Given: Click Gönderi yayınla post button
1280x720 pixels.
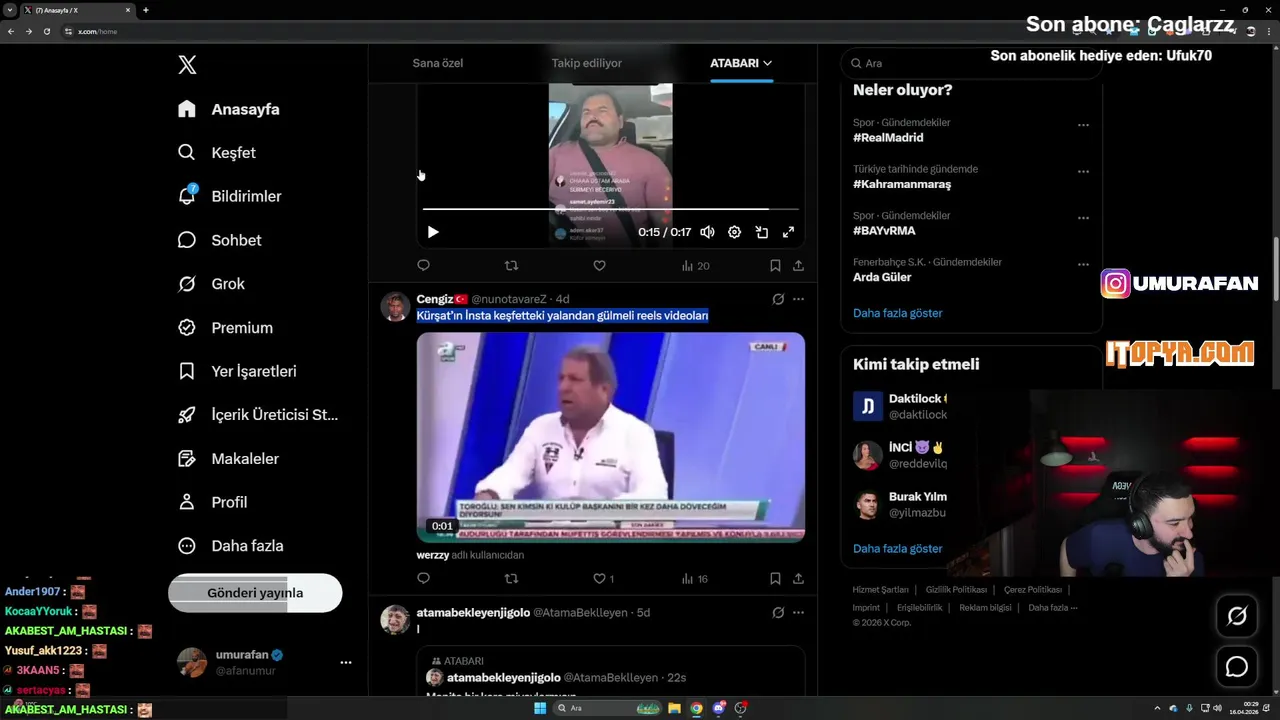Looking at the screenshot, I should pyautogui.click(x=255, y=592).
